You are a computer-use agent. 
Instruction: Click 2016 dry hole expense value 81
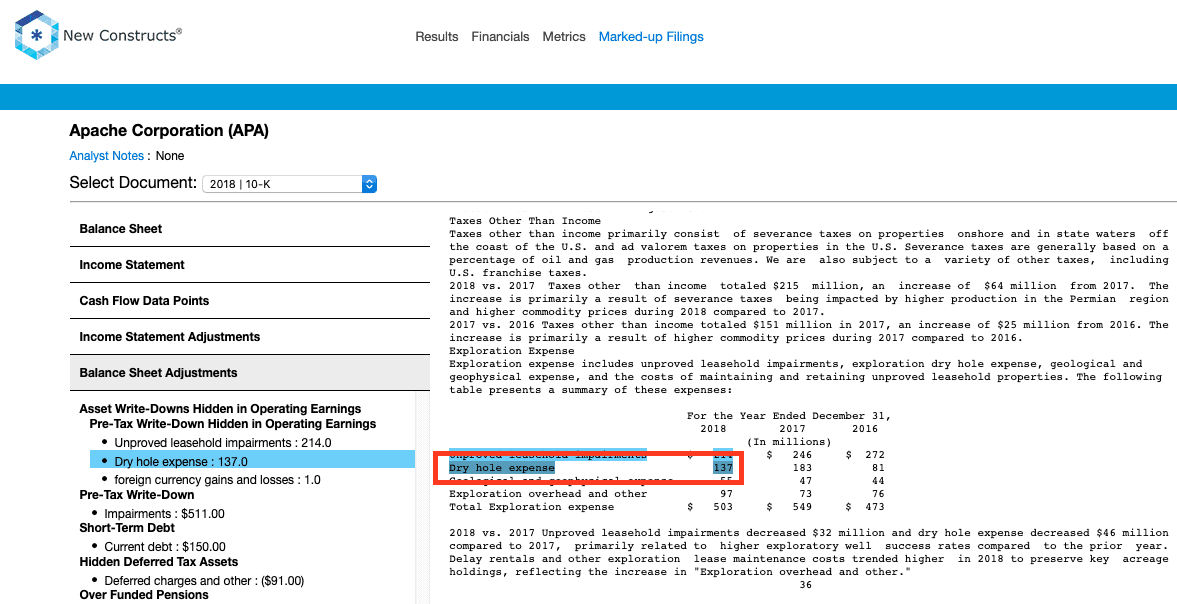pyautogui.click(x=878, y=467)
